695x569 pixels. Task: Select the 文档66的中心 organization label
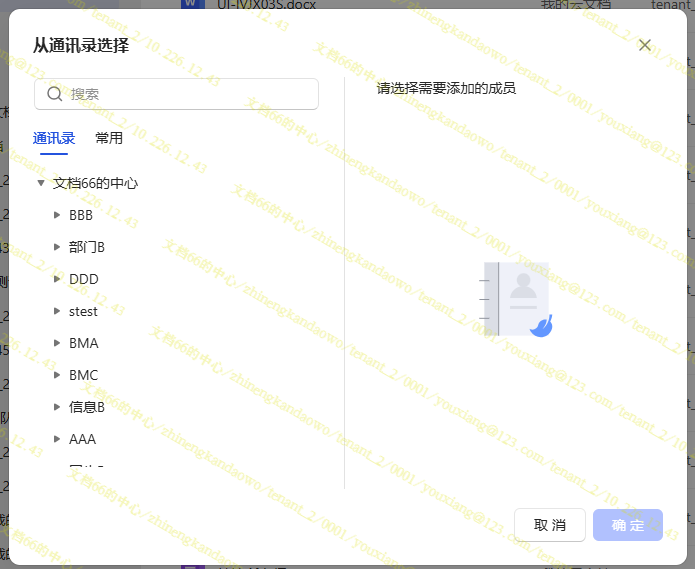pyautogui.click(x=95, y=183)
